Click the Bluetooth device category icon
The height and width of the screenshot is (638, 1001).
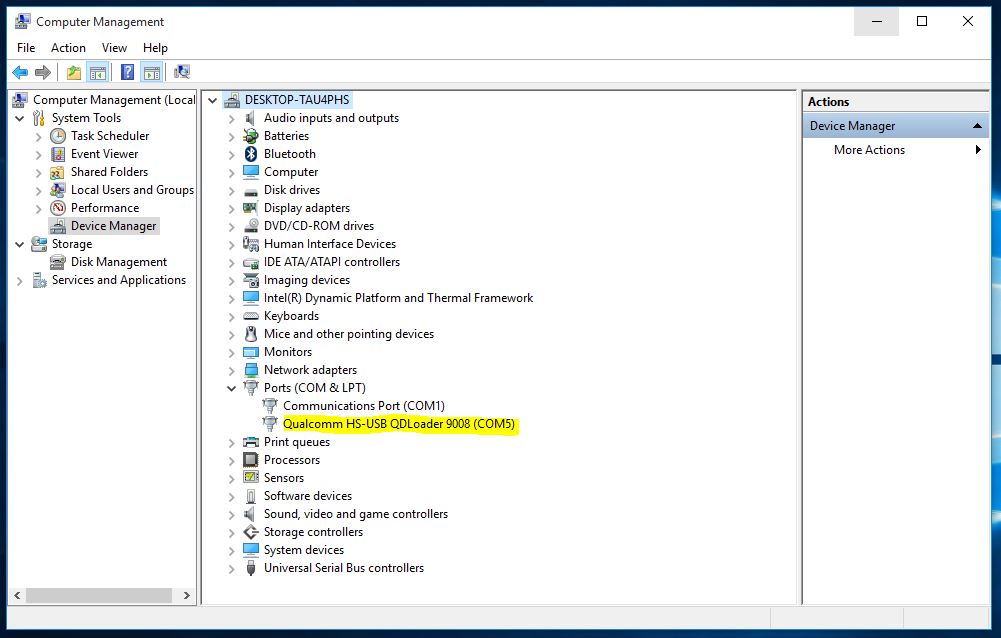[x=251, y=154]
